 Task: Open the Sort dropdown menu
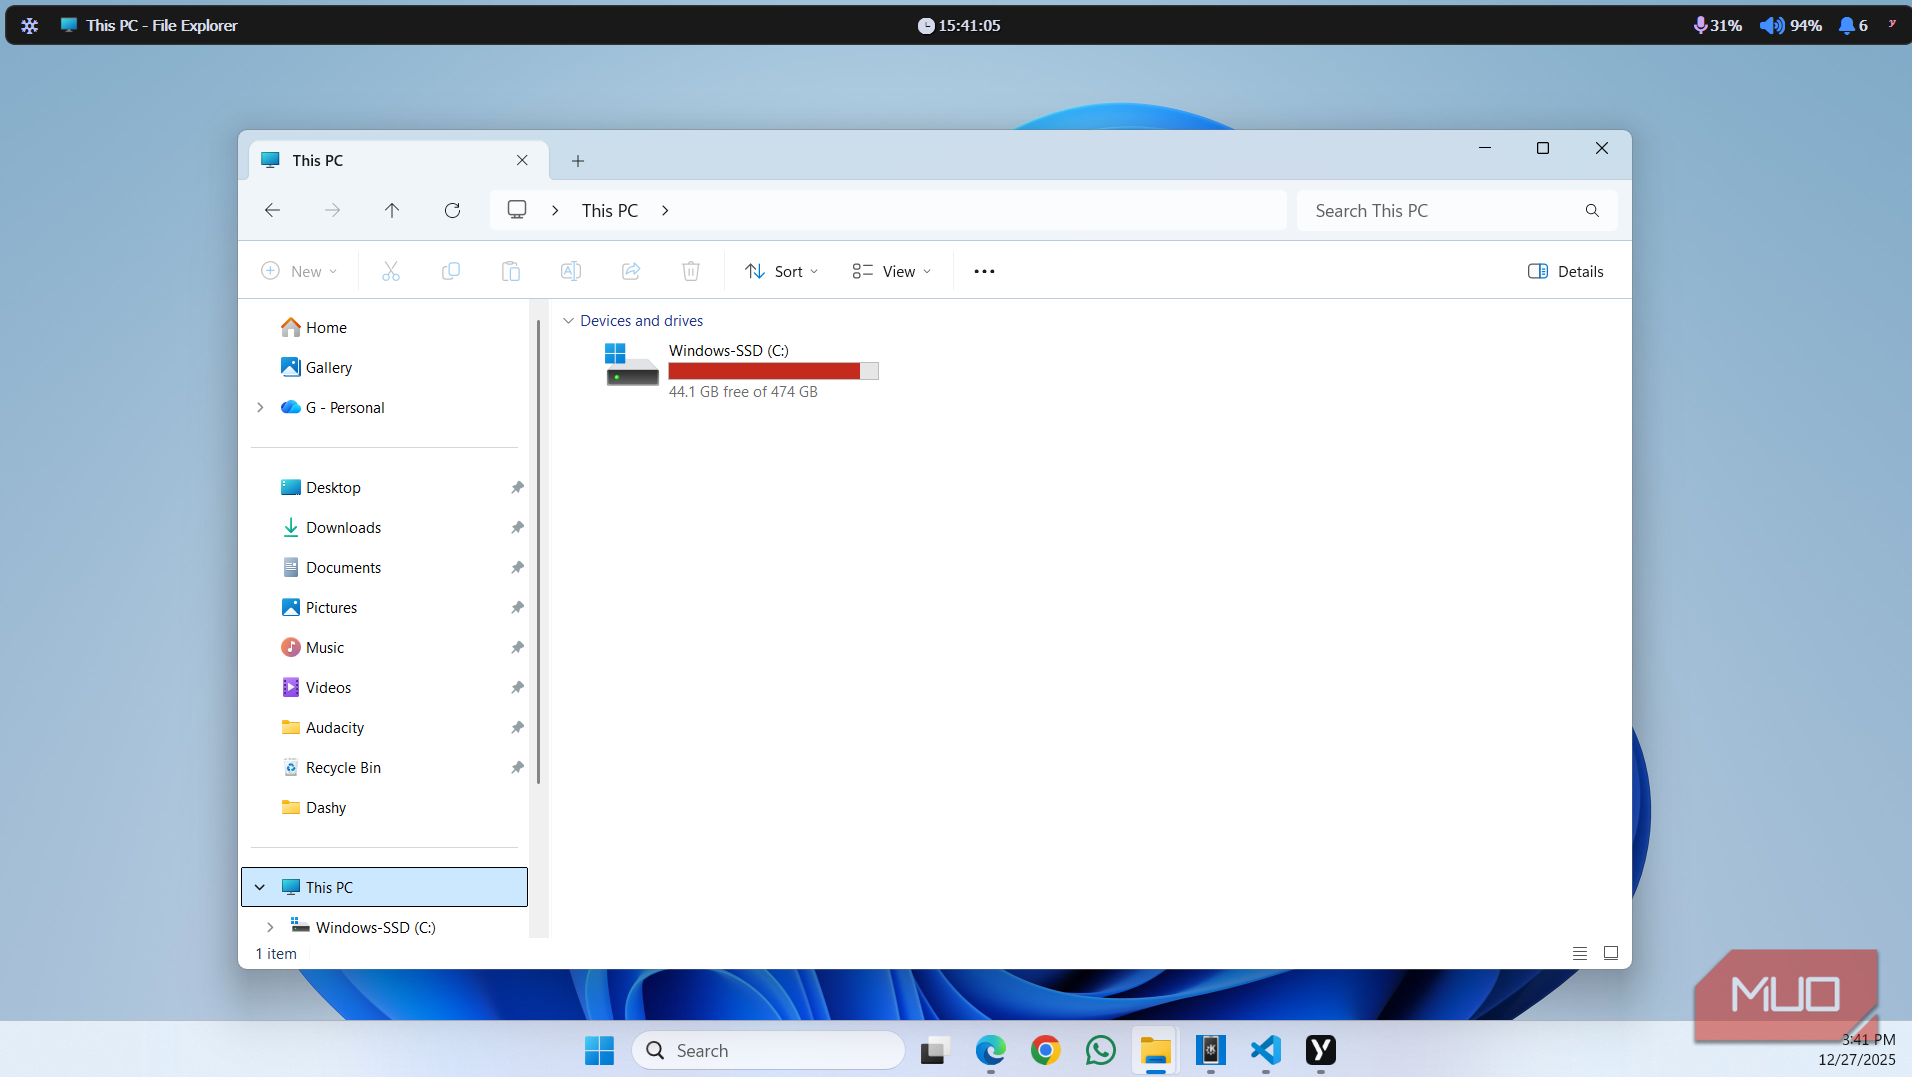[x=782, y=271]
